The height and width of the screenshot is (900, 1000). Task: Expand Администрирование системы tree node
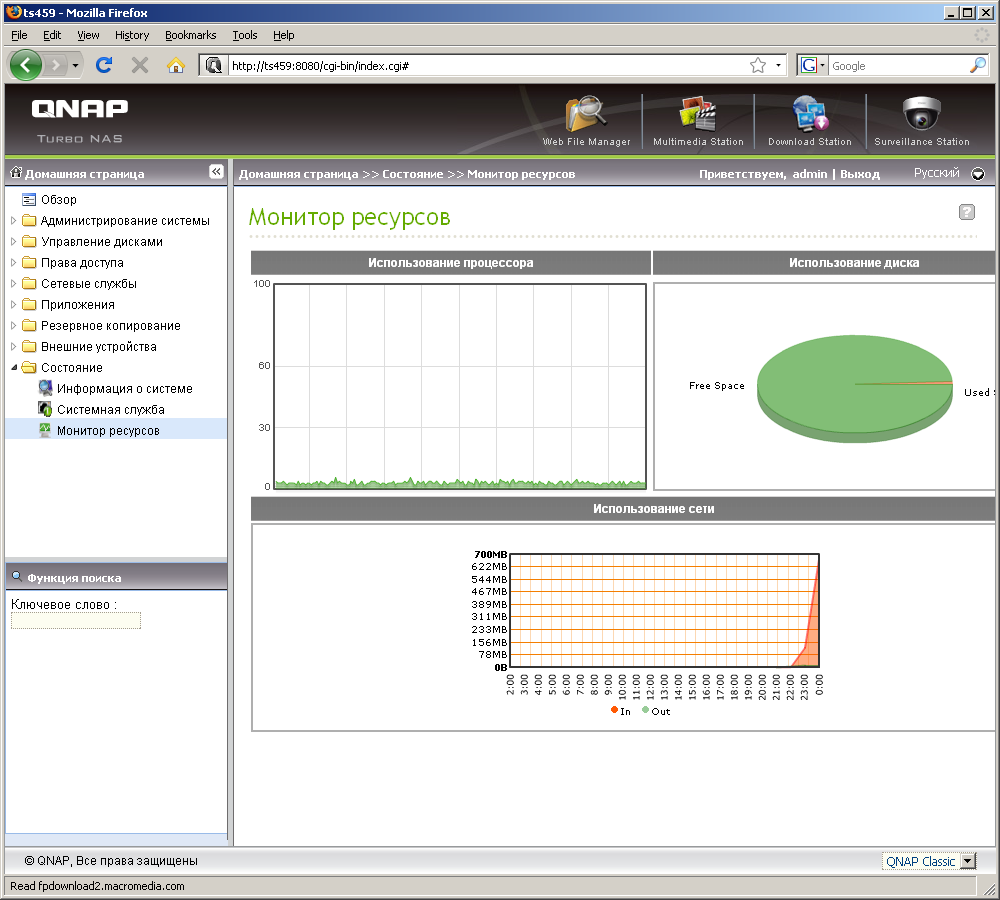(x=13, y=220)
